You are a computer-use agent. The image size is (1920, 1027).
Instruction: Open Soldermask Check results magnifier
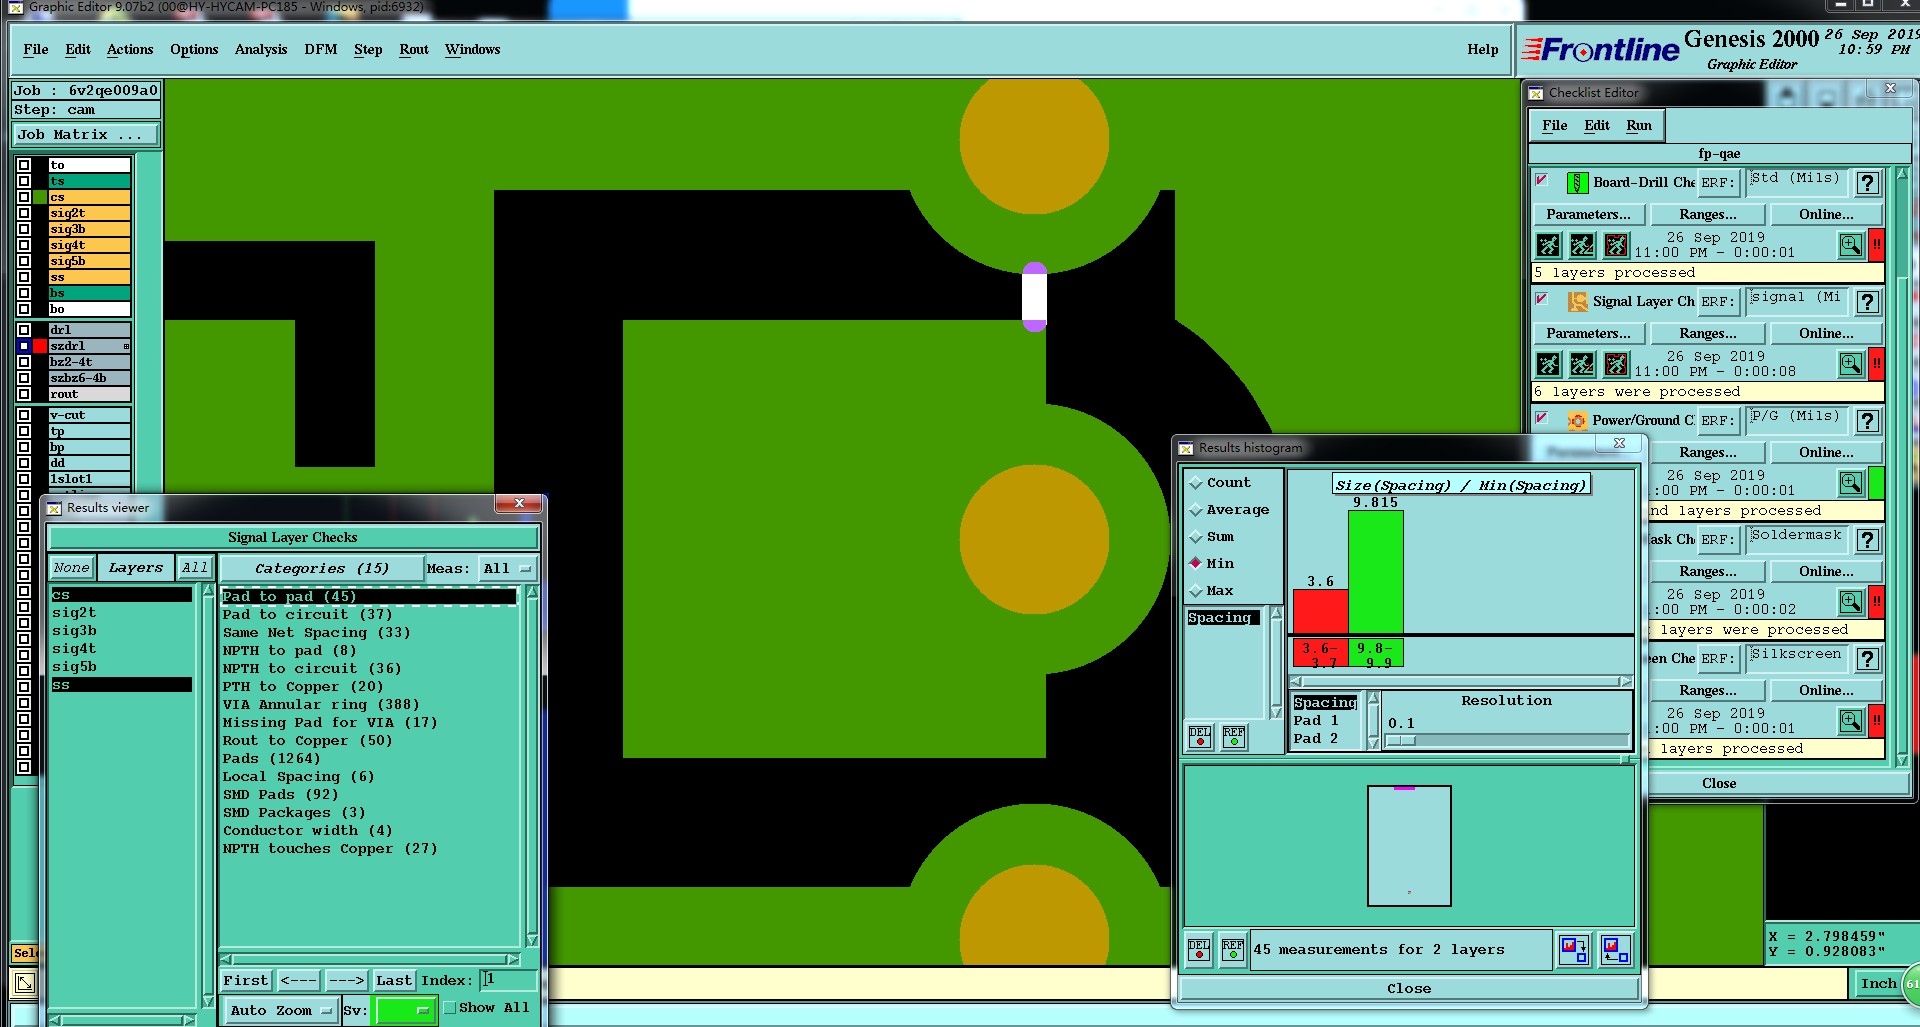pyautogui.click(x=1851, y=602)
